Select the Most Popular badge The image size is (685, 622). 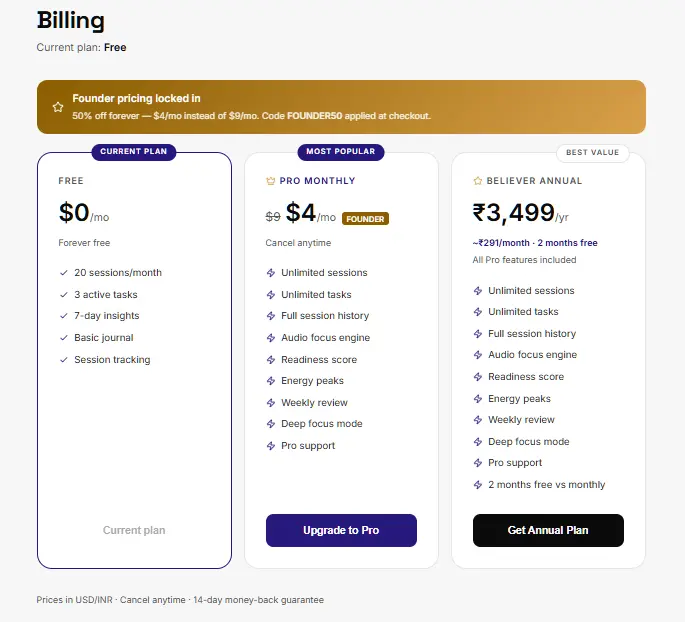click(341, 152)
